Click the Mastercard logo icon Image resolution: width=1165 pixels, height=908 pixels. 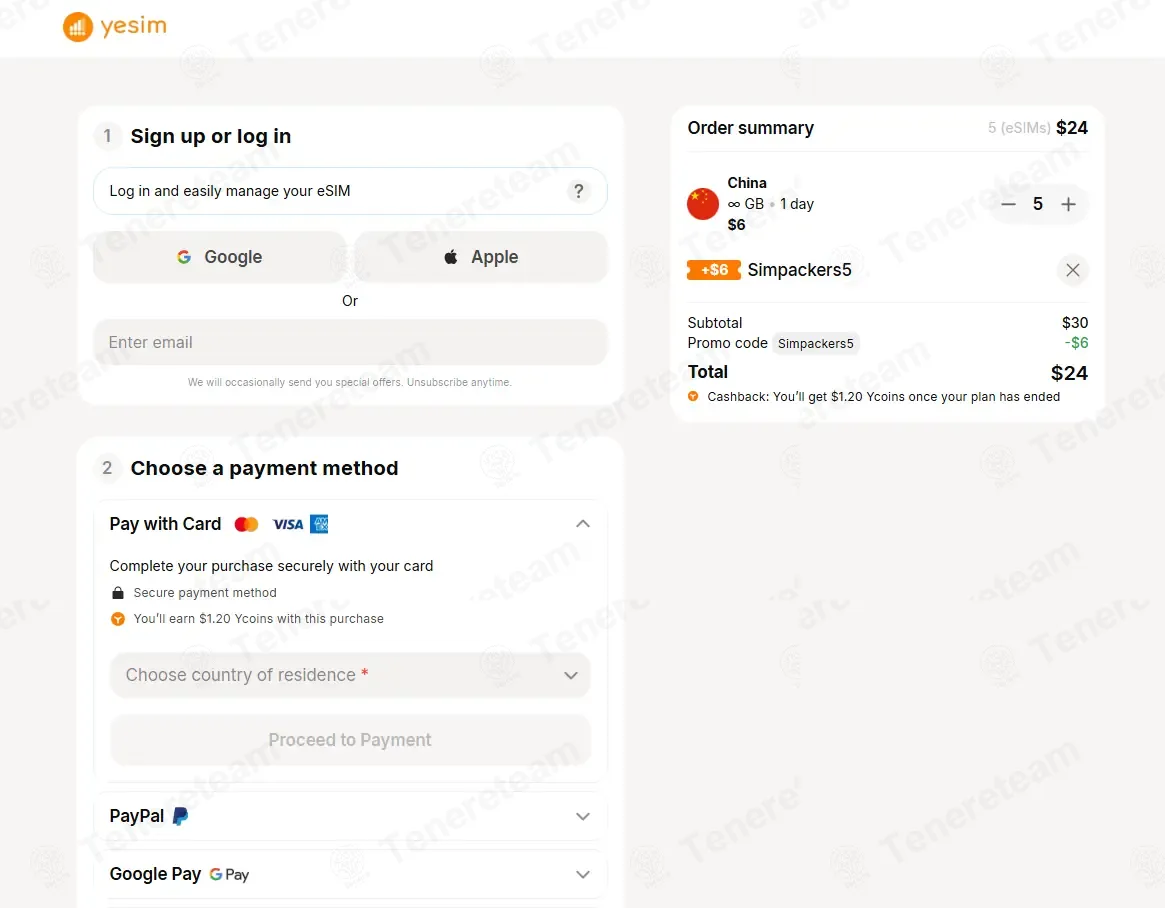[246, 525]
